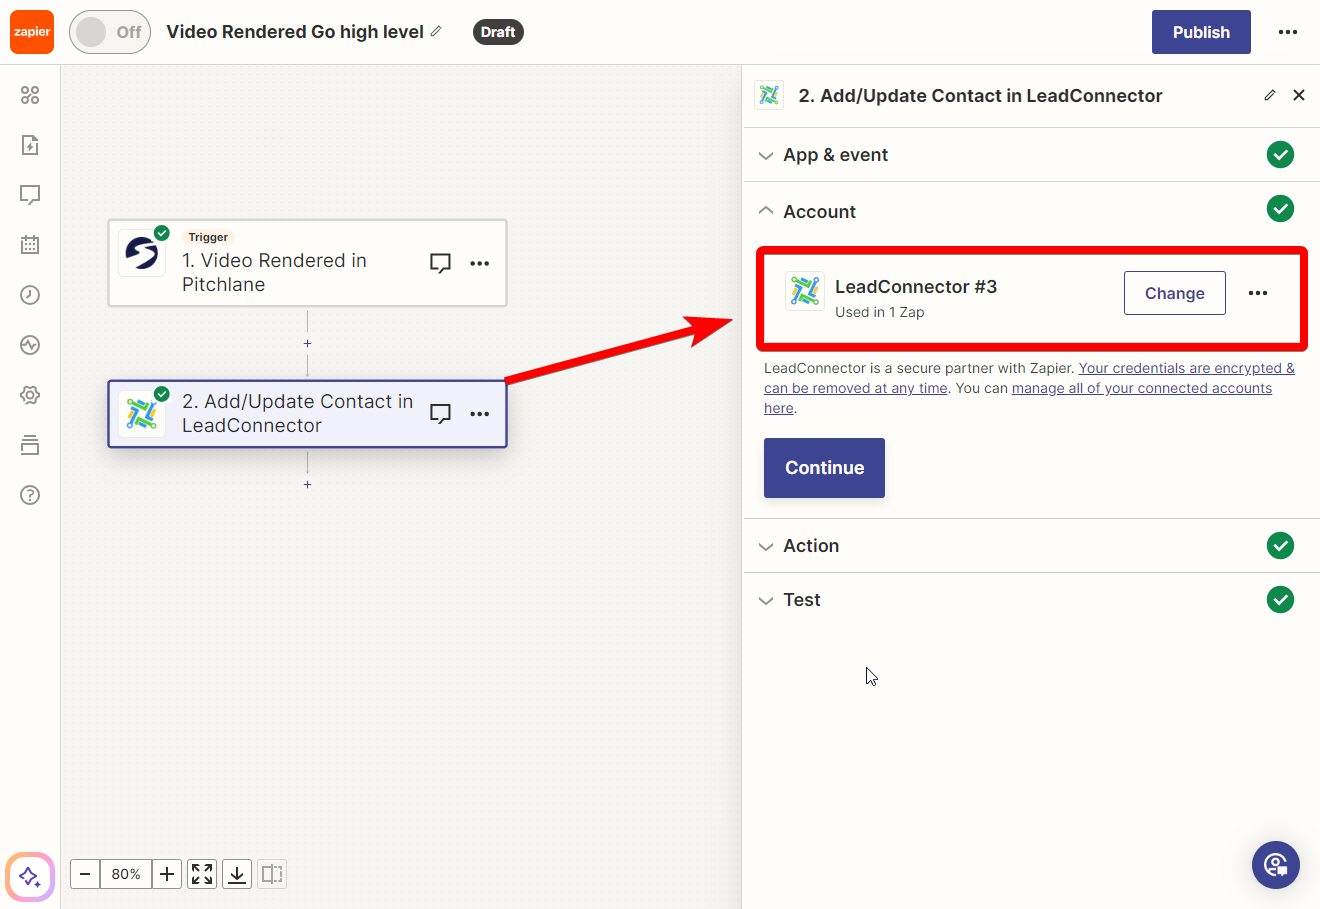Open the calendar schedule icon in sidebar
Screen dimensions: 1320x909
point(30,245)
